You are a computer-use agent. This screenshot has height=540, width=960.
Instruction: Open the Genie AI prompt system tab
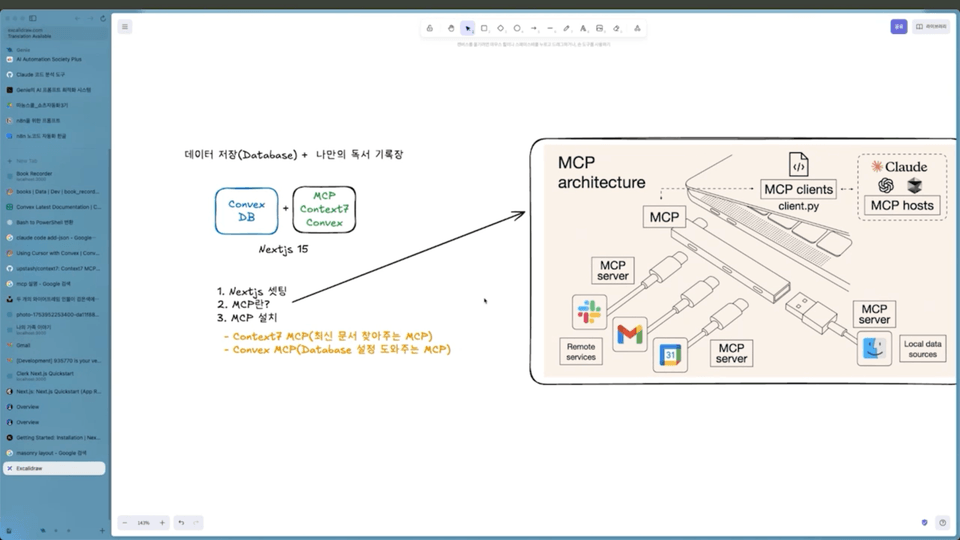[54, 90]
